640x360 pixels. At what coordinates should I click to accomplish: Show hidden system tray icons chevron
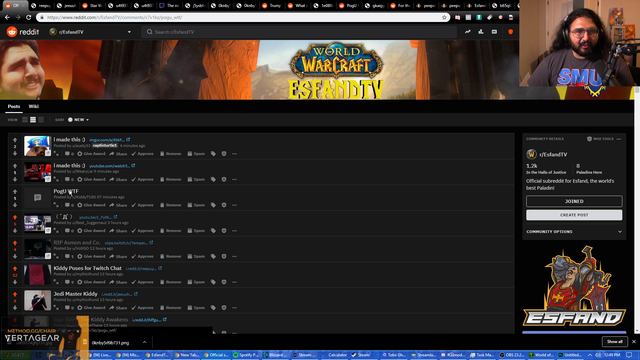590,355
